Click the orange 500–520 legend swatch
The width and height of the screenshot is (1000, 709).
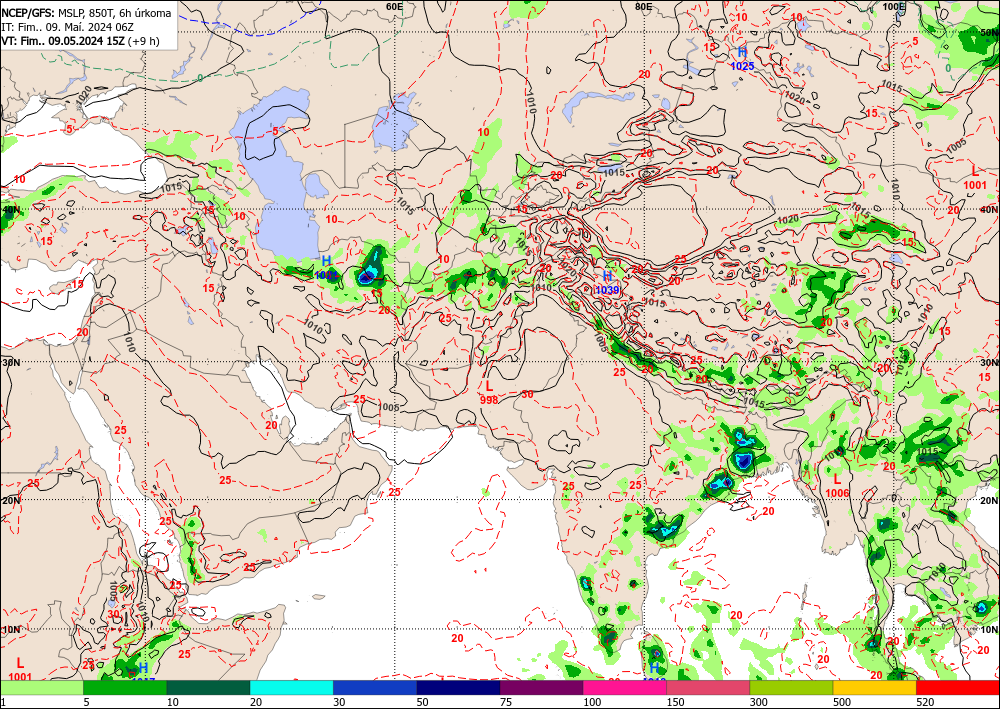point(875,688)
